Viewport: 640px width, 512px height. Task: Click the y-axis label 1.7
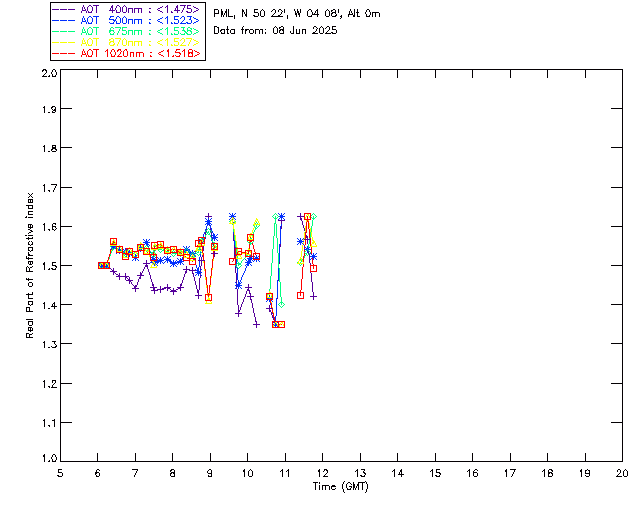pyautogui.click(x=49, y=188)
